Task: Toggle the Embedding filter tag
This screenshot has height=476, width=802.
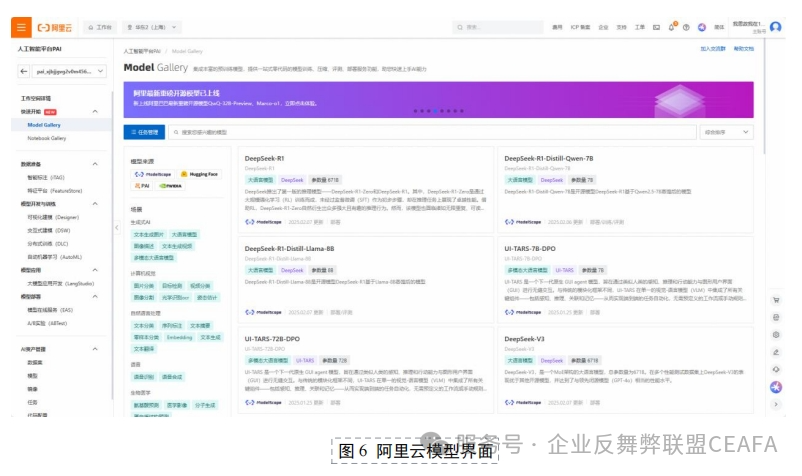Action: [x=180, y=337]
